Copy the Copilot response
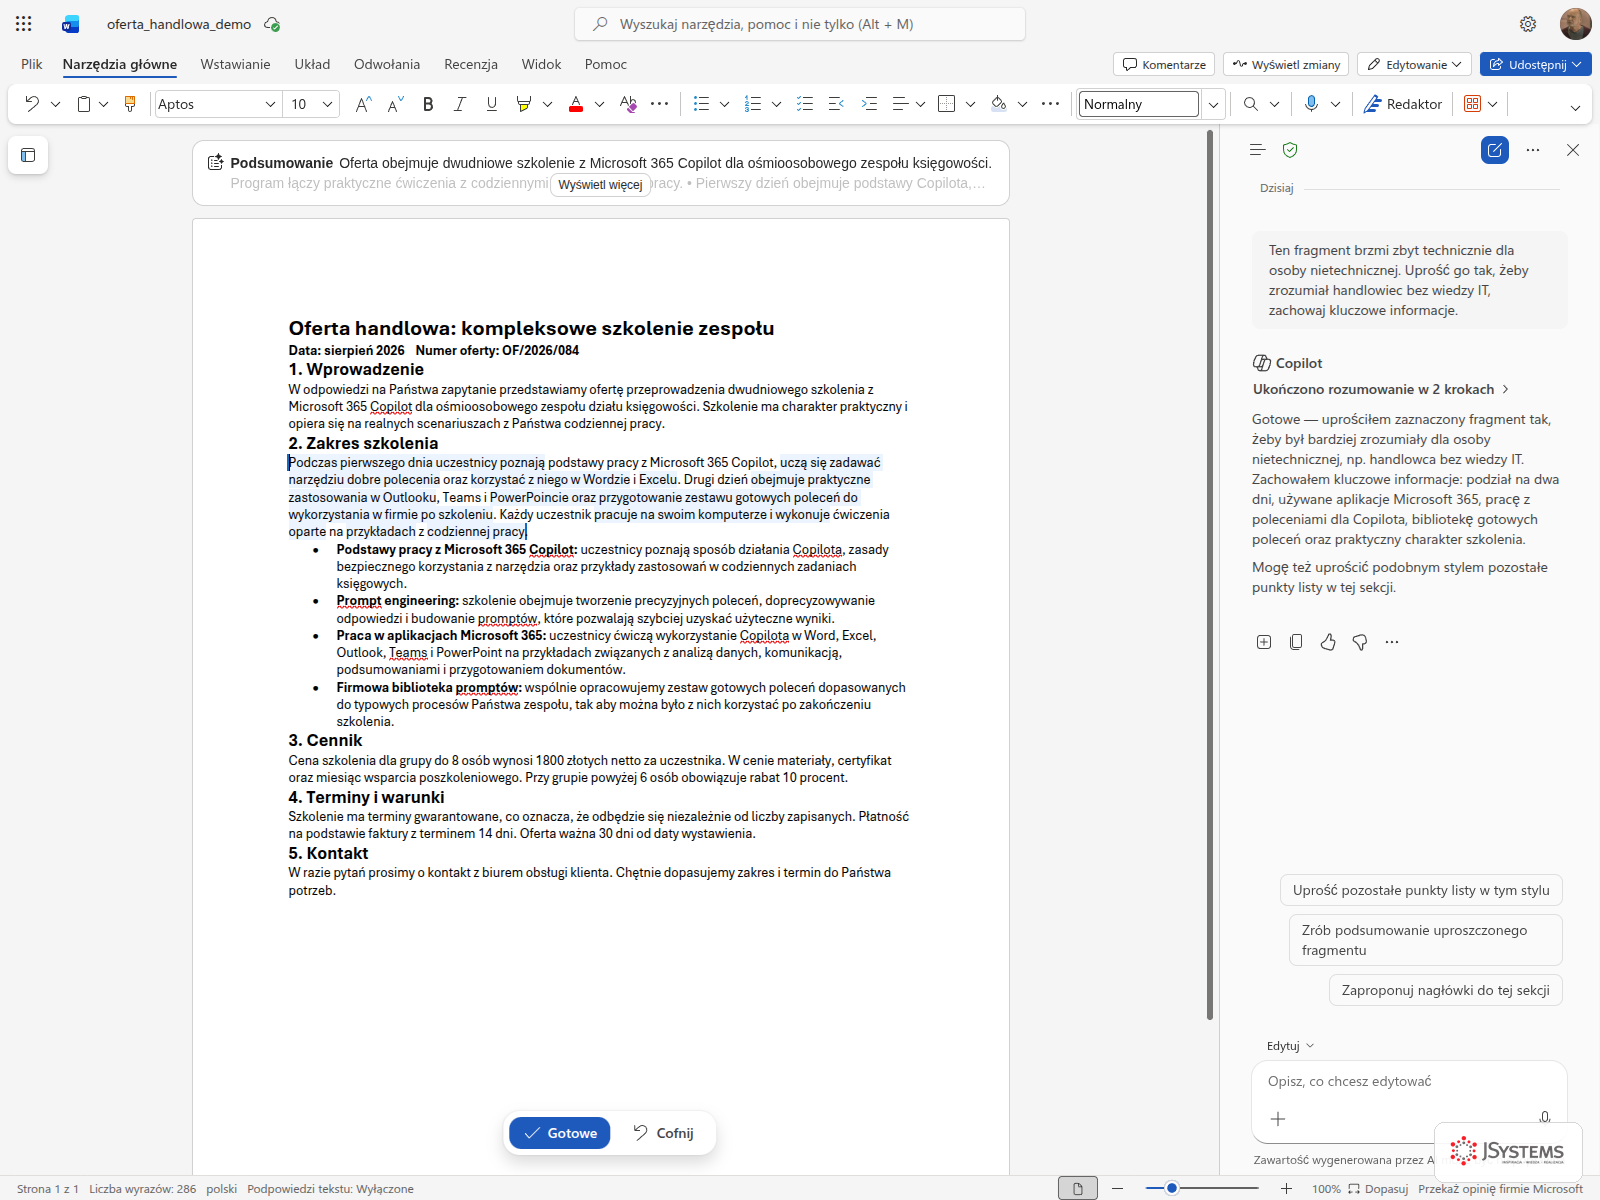 click(x=1296, y=642)
